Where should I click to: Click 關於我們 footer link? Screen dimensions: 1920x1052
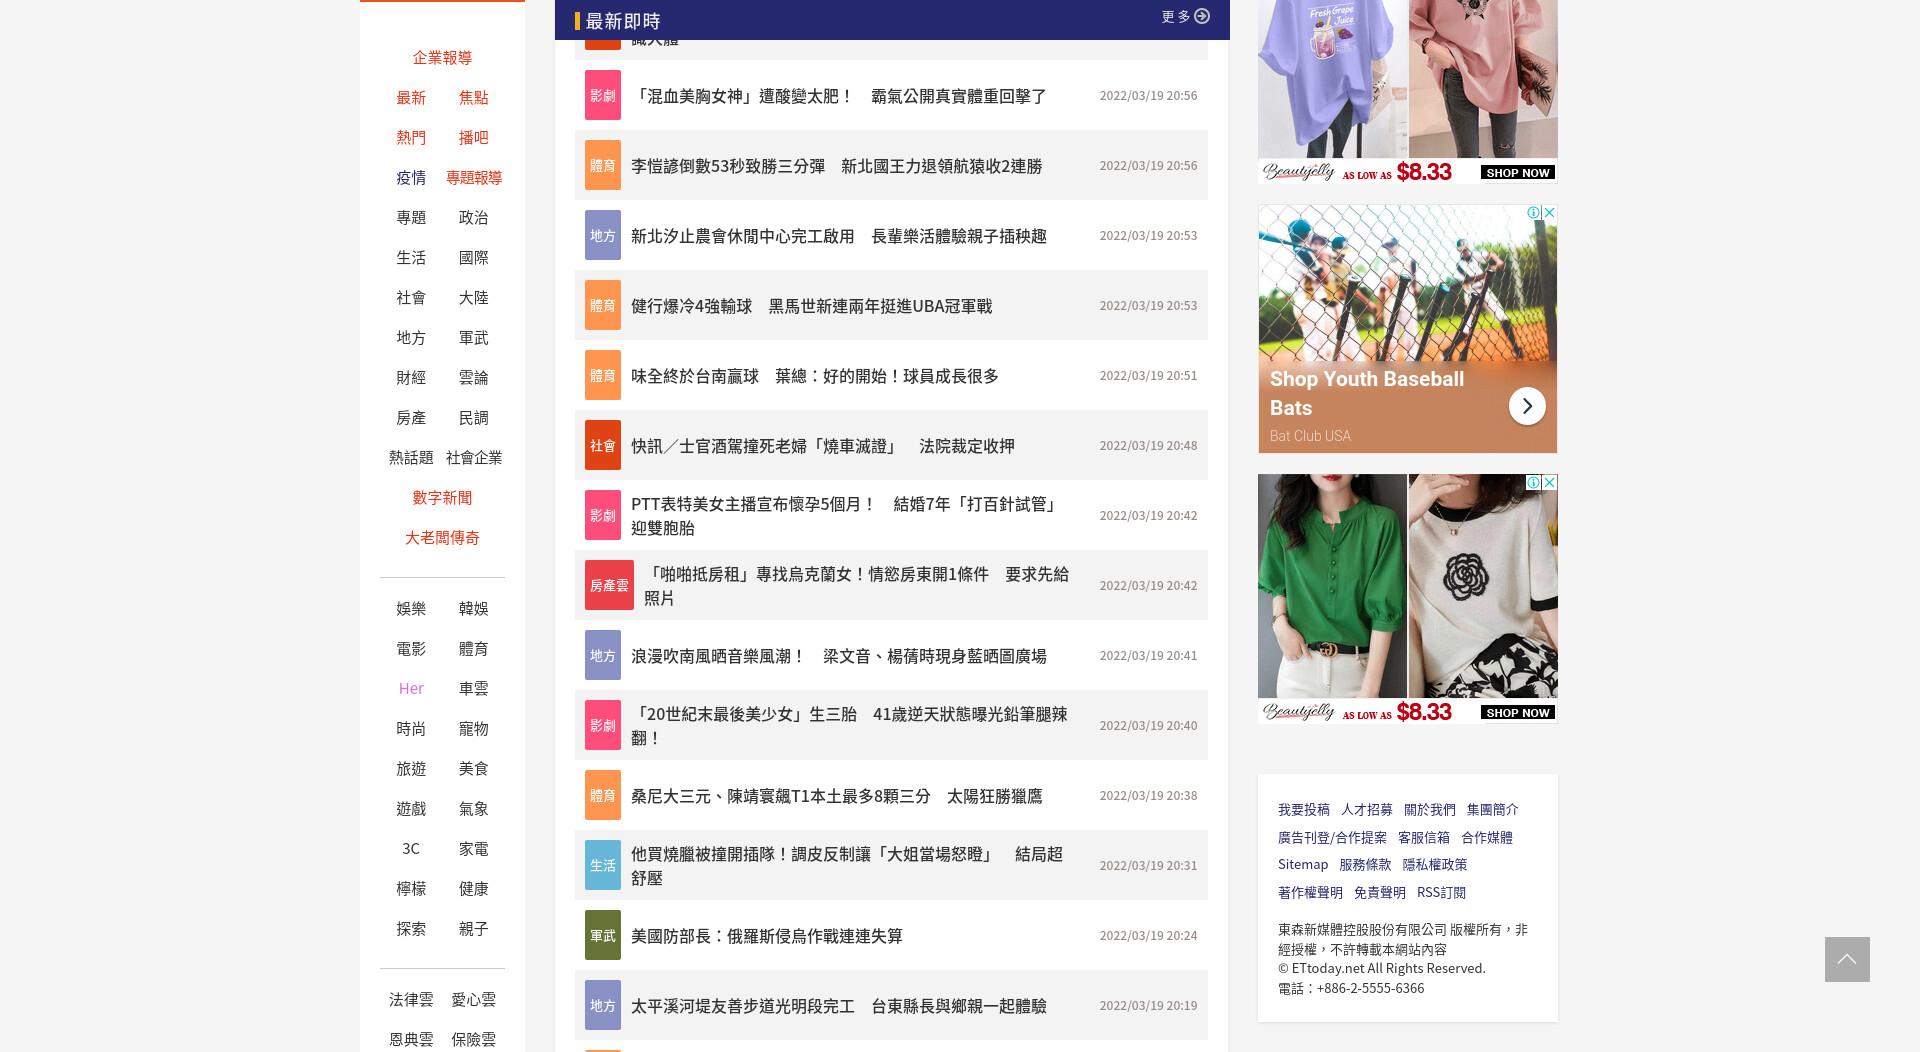1430,809
